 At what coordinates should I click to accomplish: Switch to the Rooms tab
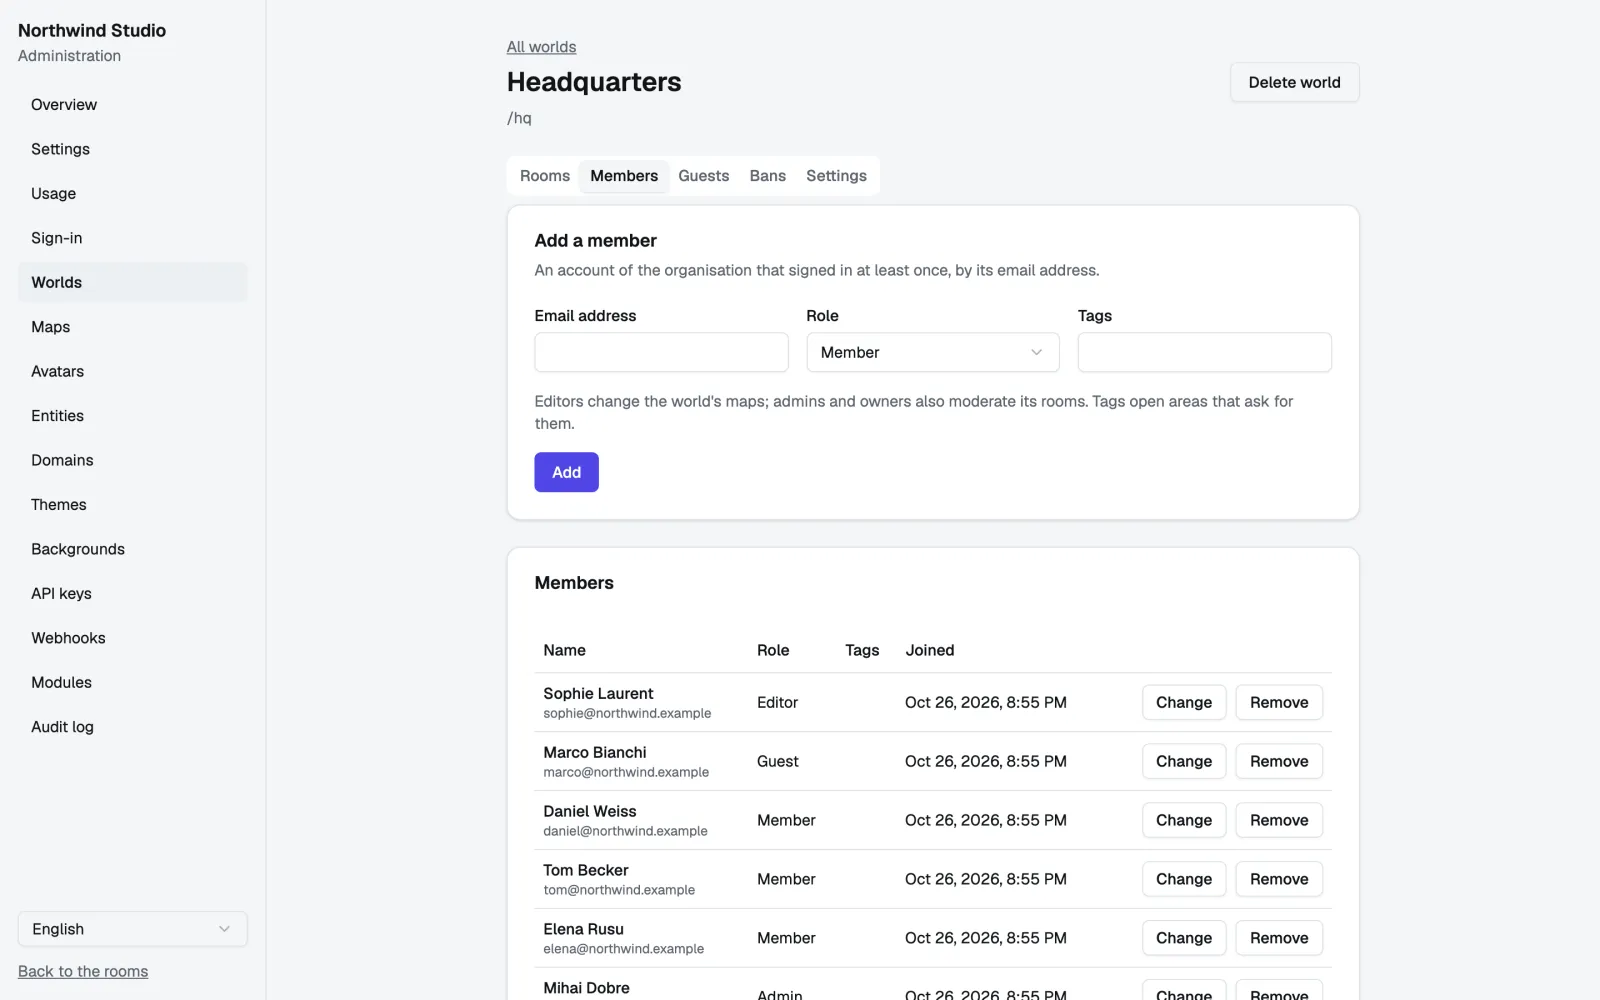click(545, 176)
